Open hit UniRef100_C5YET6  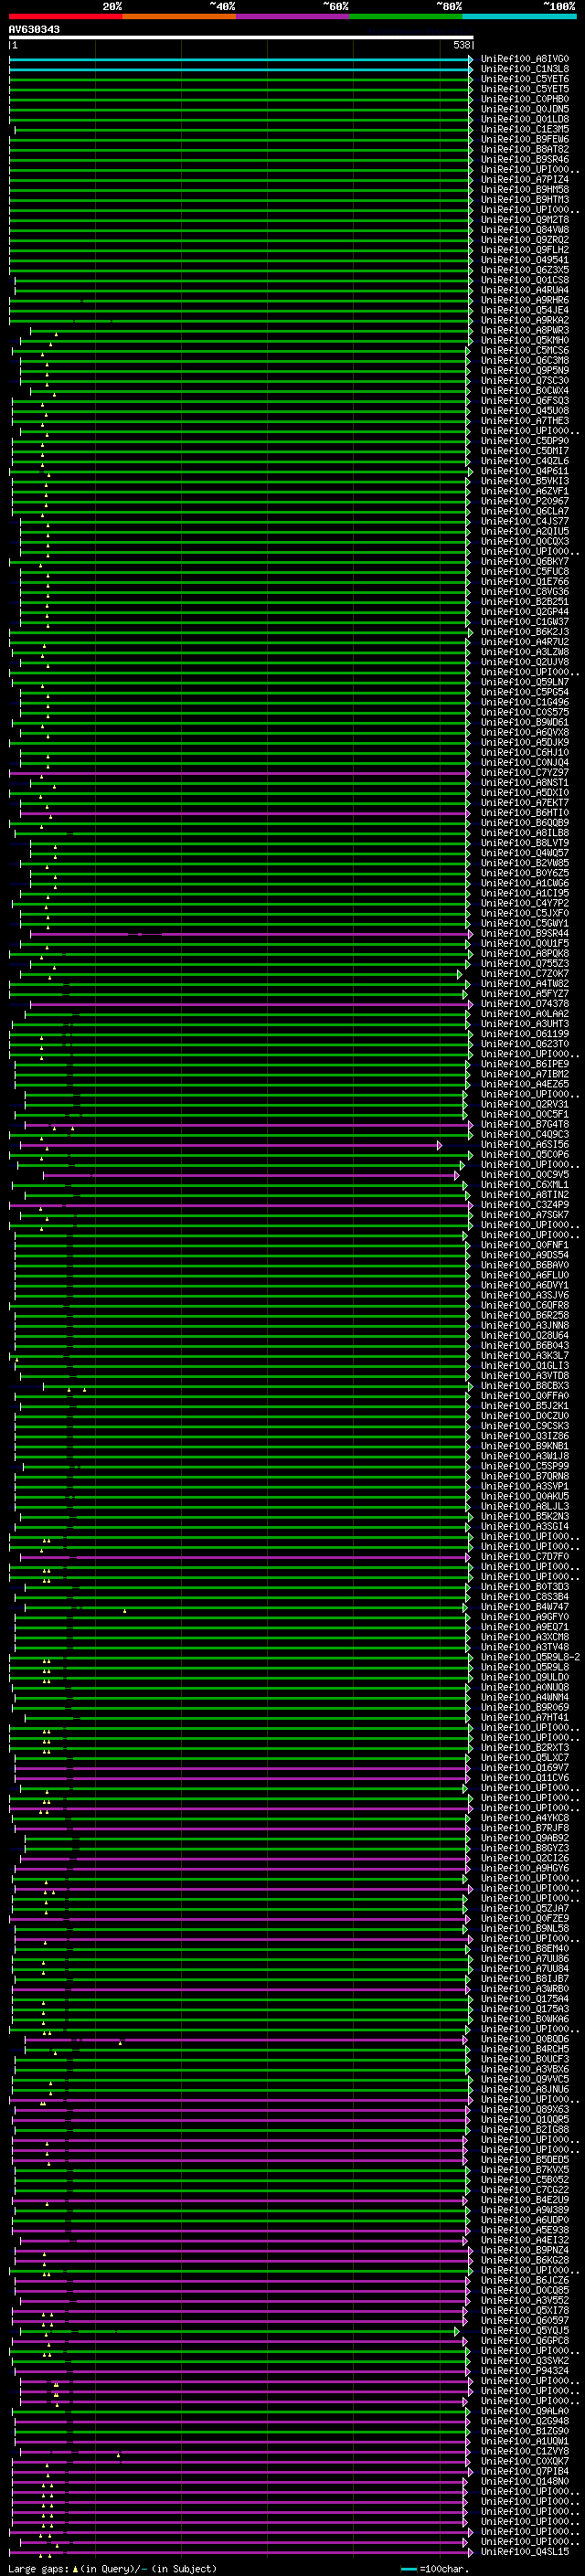point(525,79)
